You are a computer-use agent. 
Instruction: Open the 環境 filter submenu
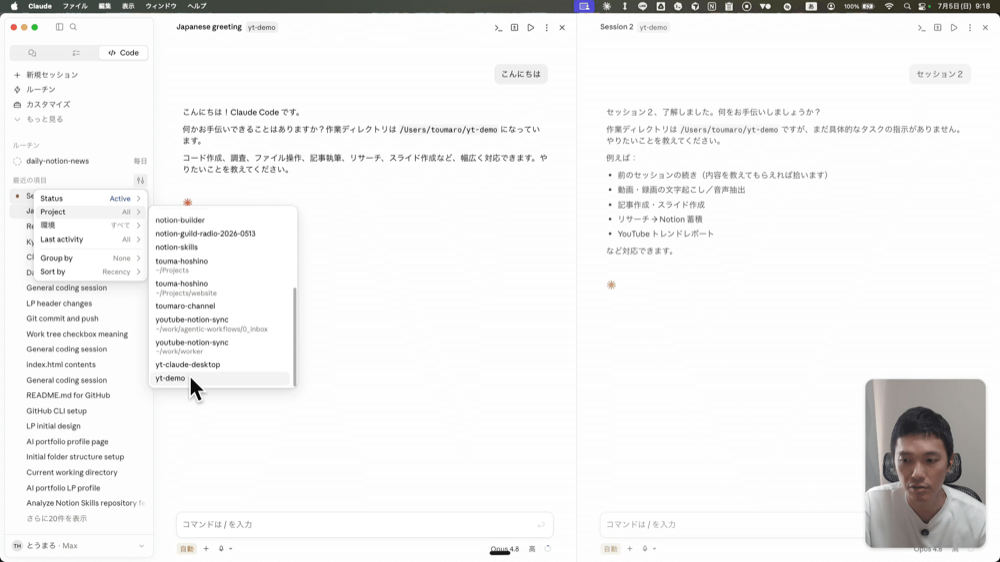tap(90, 225)
